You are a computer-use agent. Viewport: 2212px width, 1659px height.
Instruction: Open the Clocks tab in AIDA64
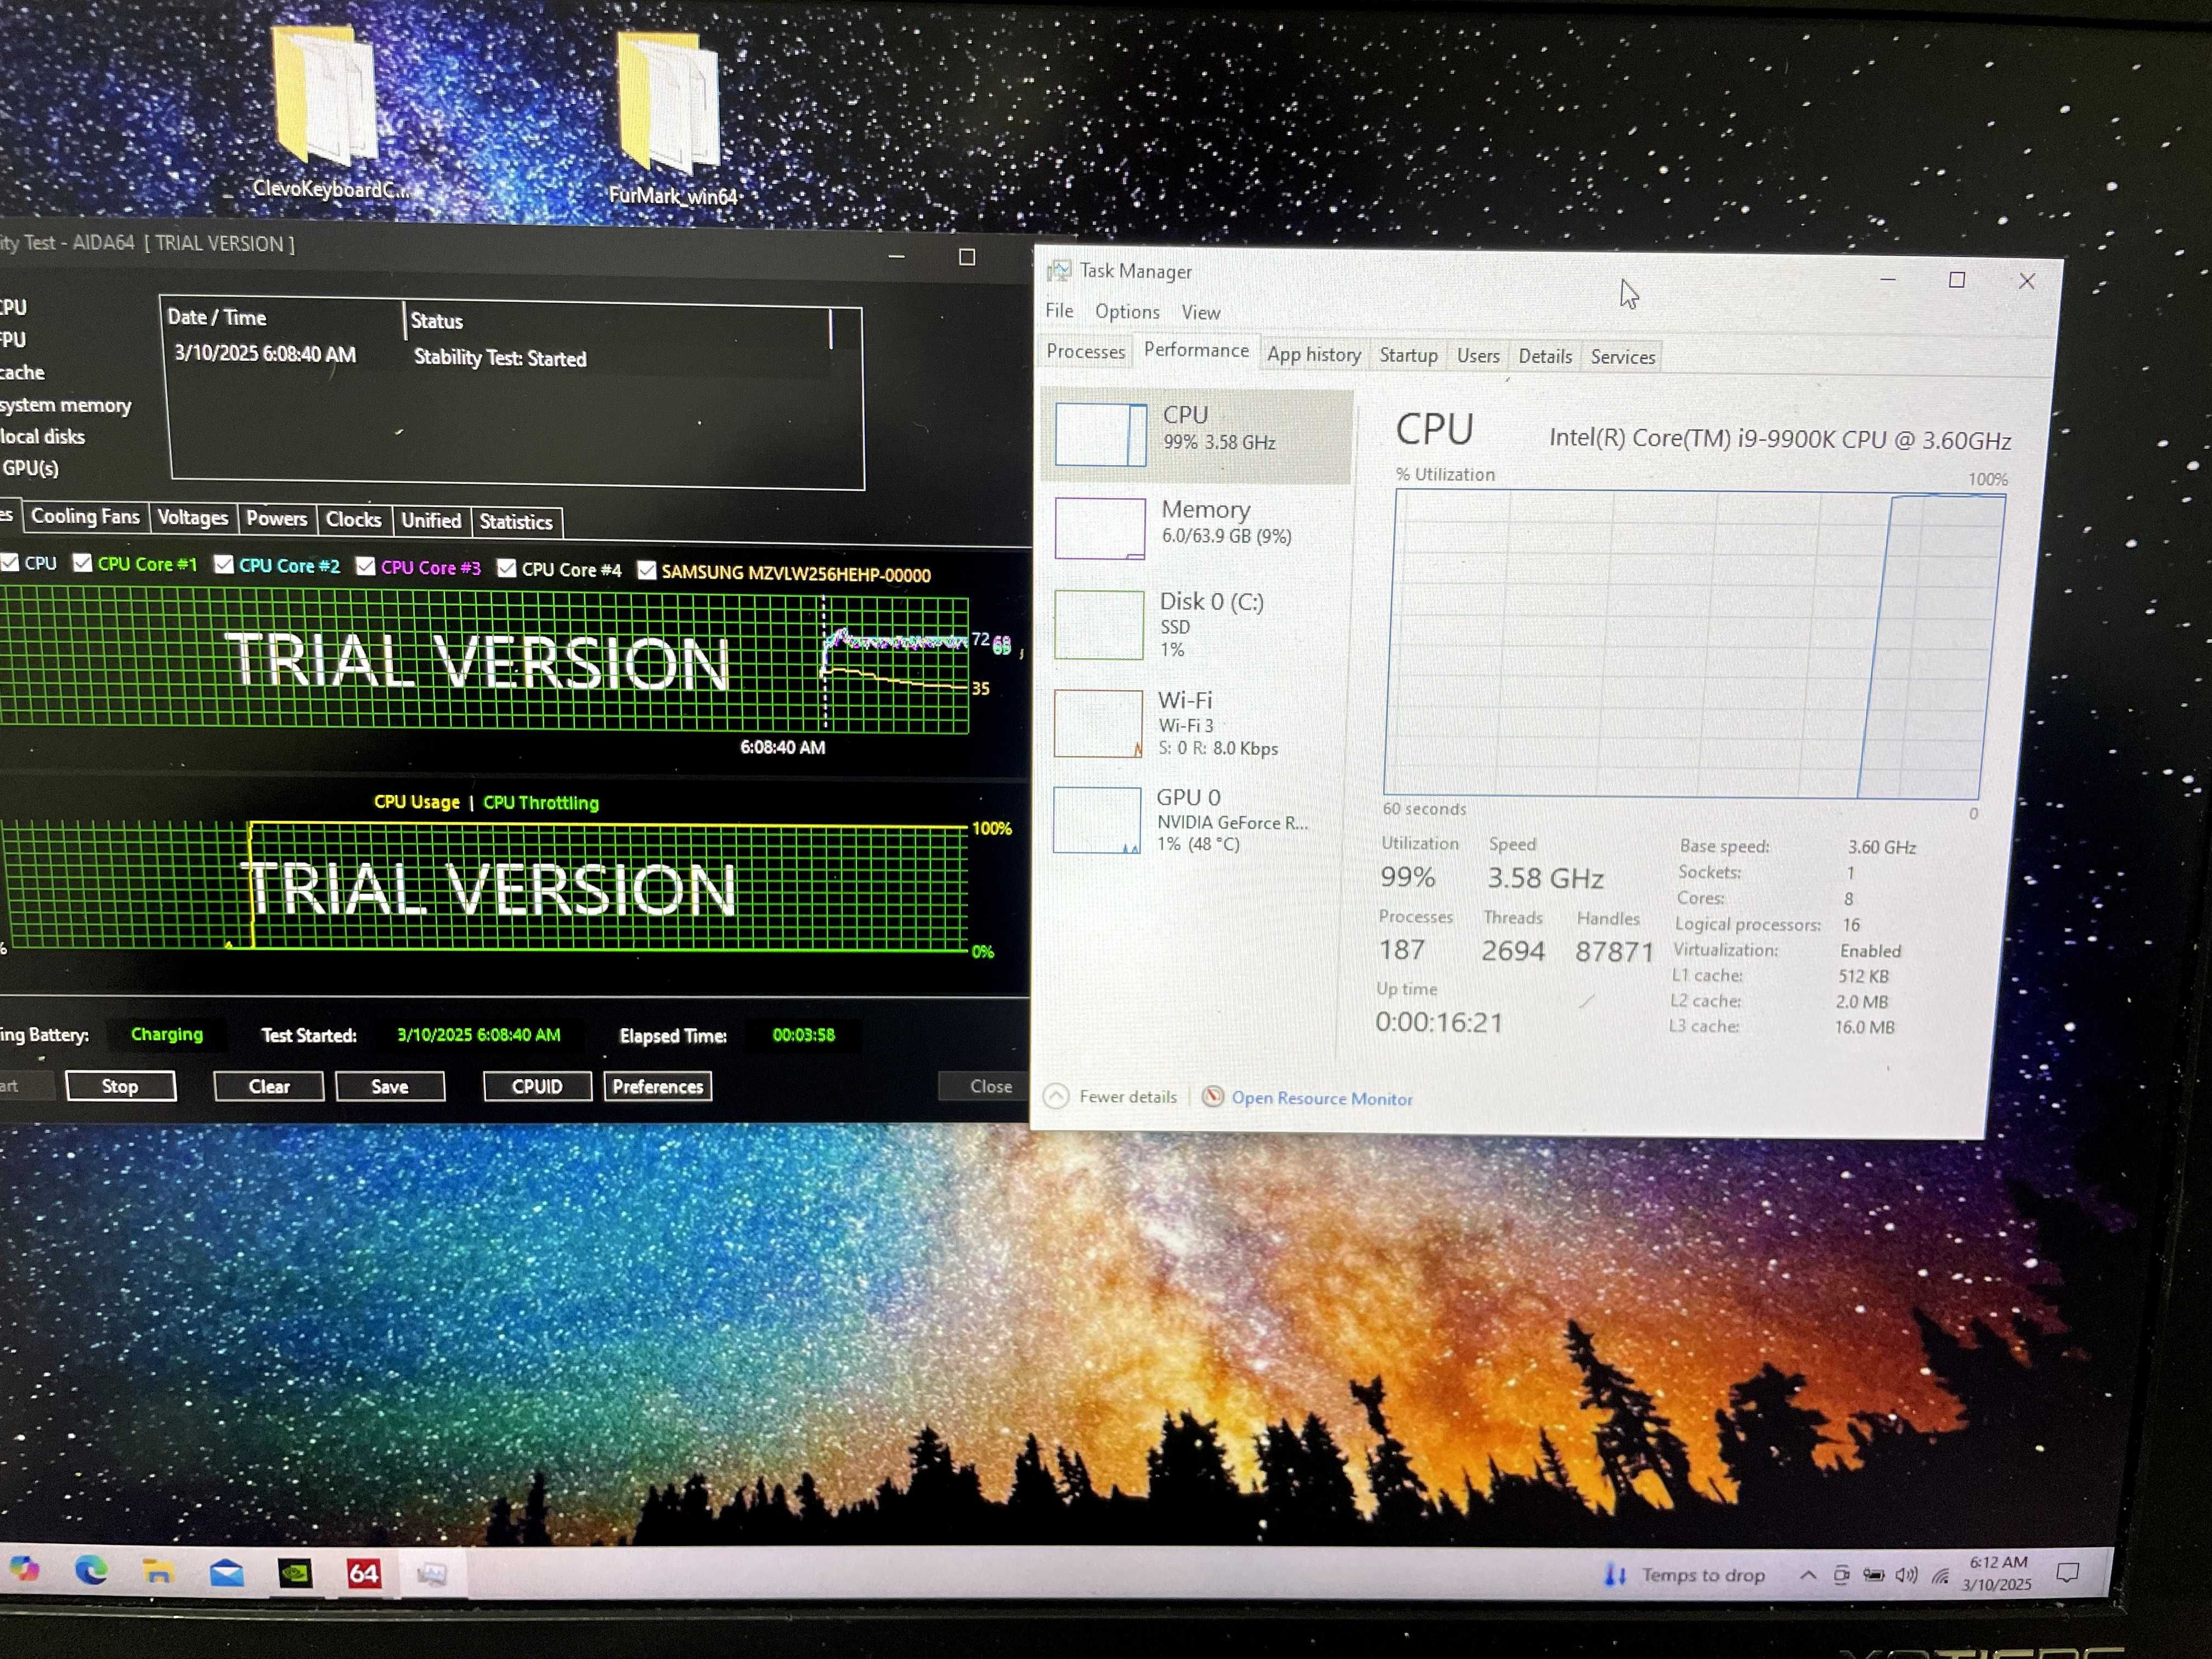tap(354, 519)
